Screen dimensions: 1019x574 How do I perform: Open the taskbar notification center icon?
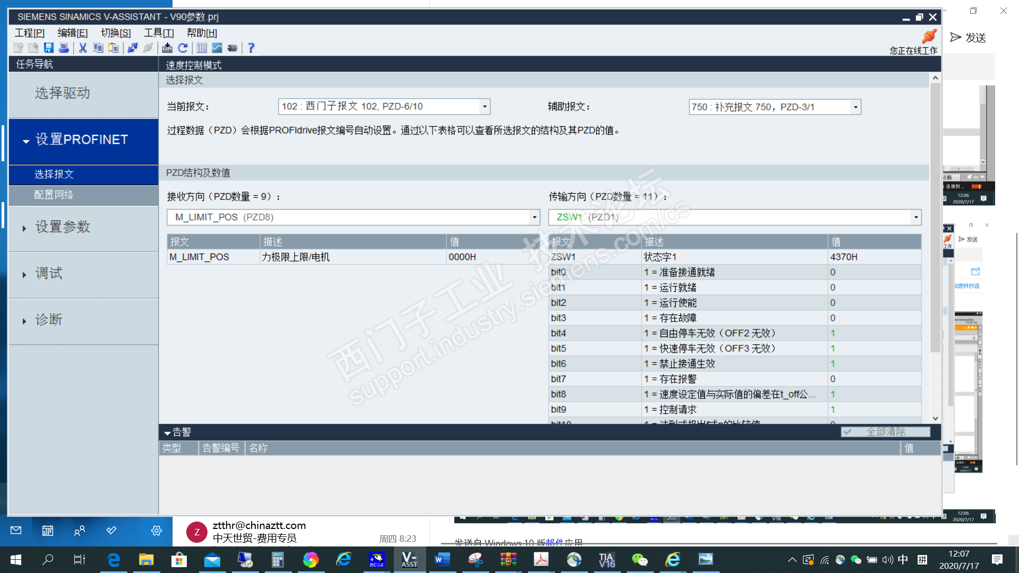coord(997,559)
